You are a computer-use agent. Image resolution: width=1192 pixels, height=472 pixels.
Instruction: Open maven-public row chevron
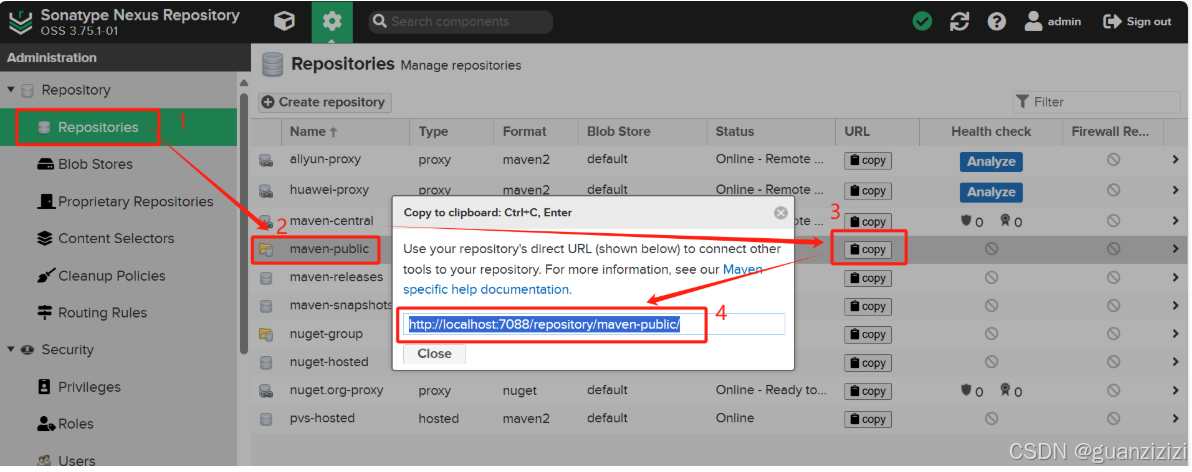pyautogui.click(x=1175, y=249)
